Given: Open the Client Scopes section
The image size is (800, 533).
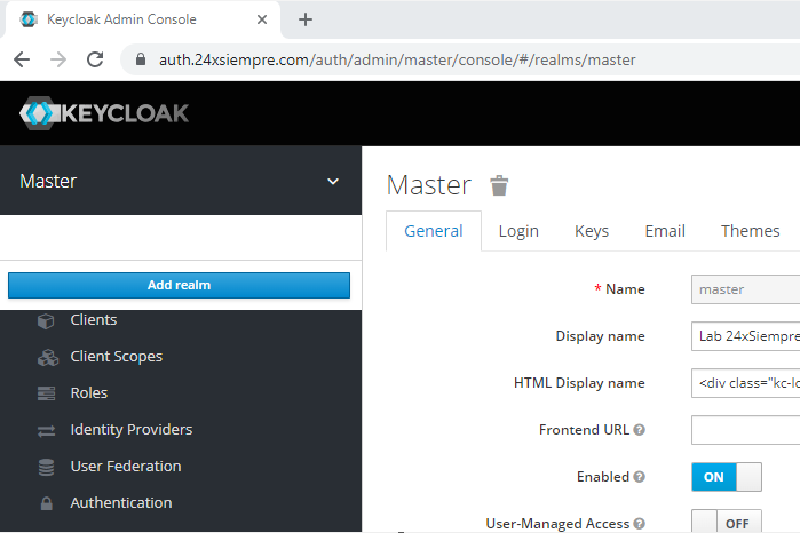Looking at the screenshot, I should coord(117,356).
